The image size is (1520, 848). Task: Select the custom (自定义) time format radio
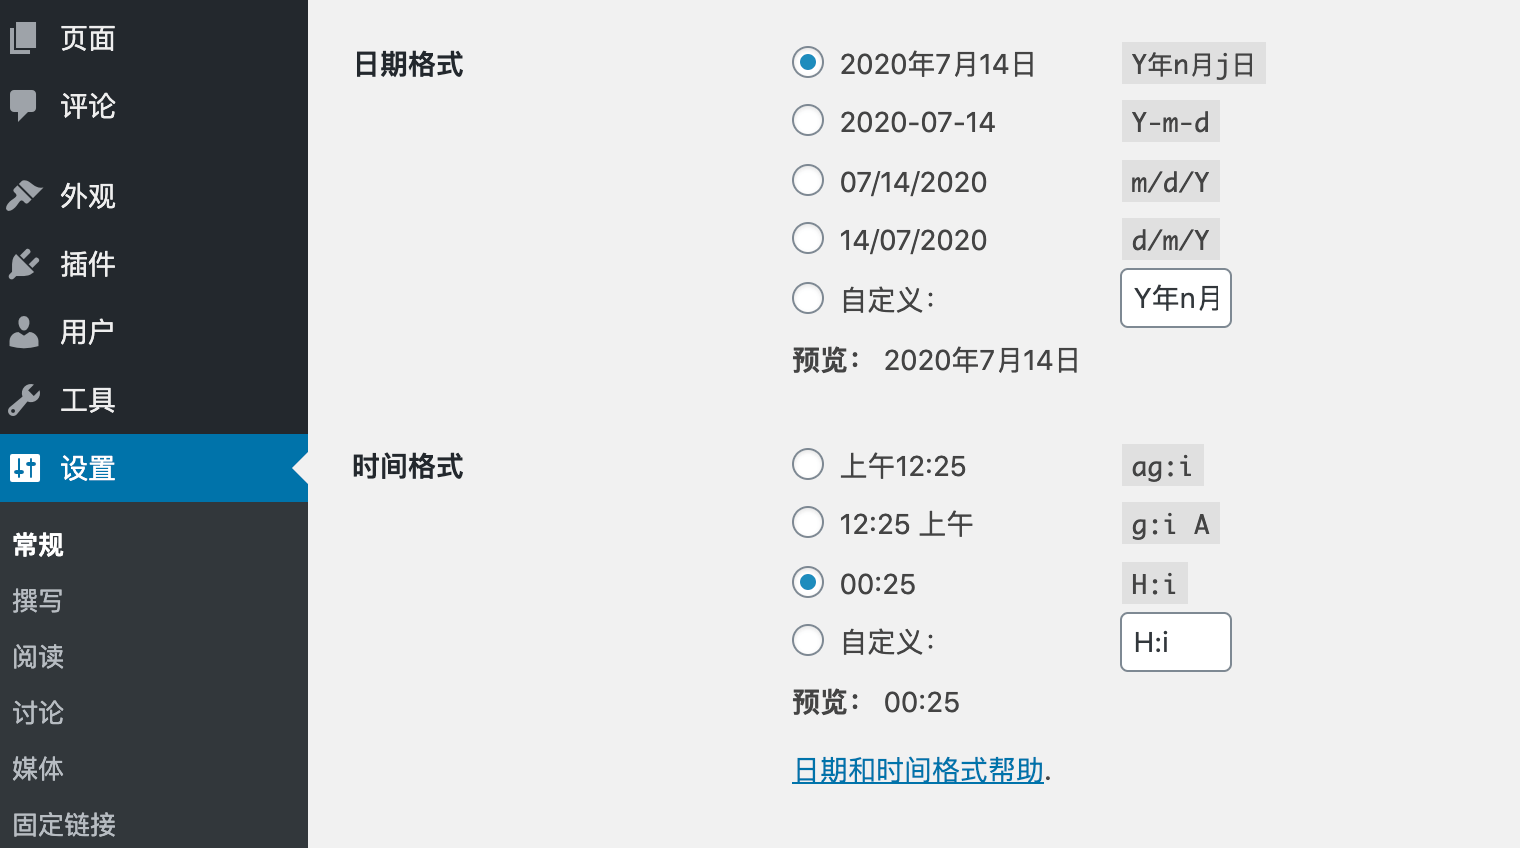tap(808, 641)
